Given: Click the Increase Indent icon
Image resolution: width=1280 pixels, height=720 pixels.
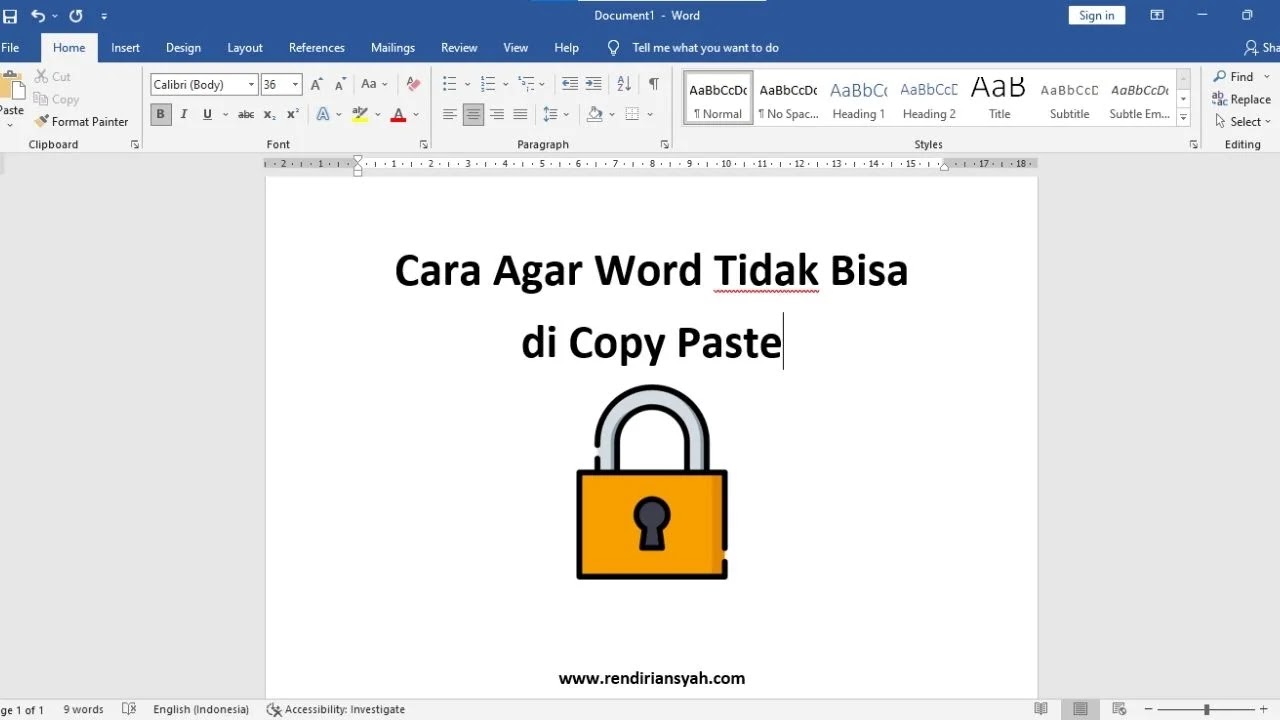Looking at the screenshot, I should [594, 84].
